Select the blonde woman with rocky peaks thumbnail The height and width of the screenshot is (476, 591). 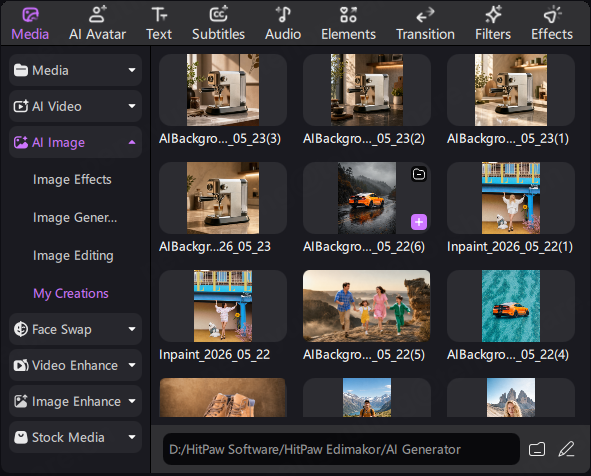pos(511,397)
